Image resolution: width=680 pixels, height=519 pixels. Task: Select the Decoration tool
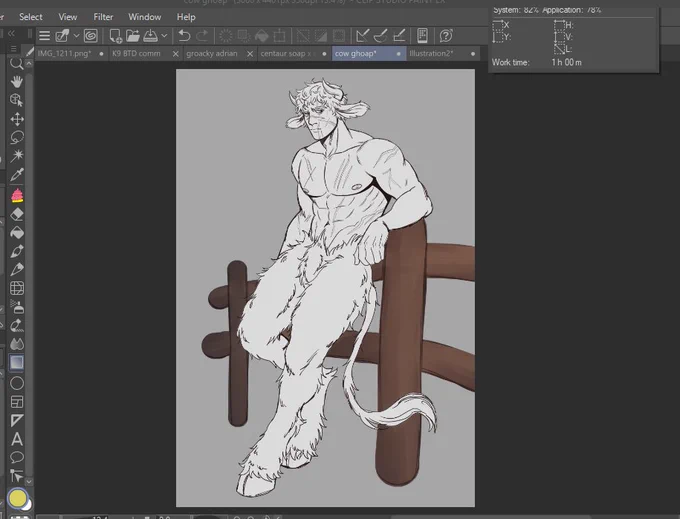16,325
